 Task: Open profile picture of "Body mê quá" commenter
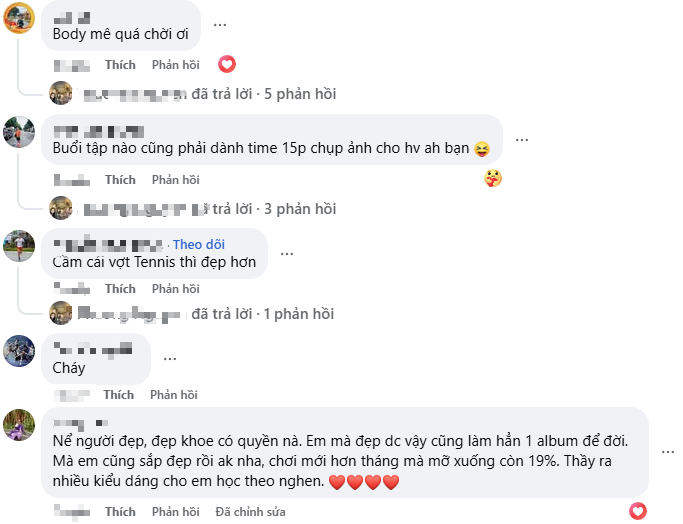[x=20, y=17]
